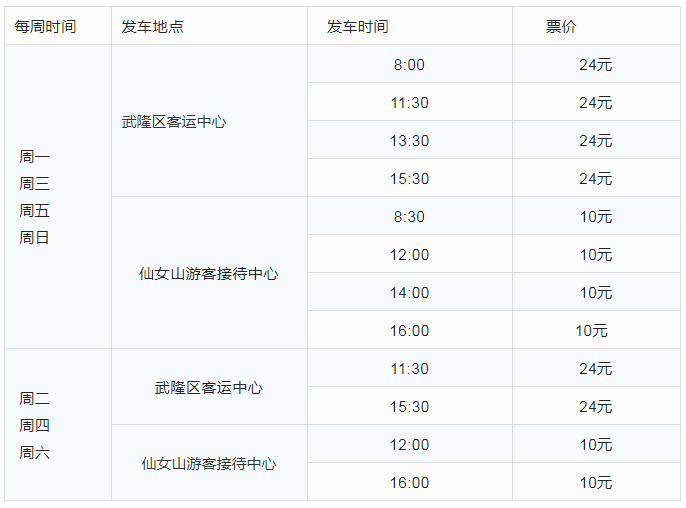
Task: Click the 每周时间 column header
Action: (45, 26)
